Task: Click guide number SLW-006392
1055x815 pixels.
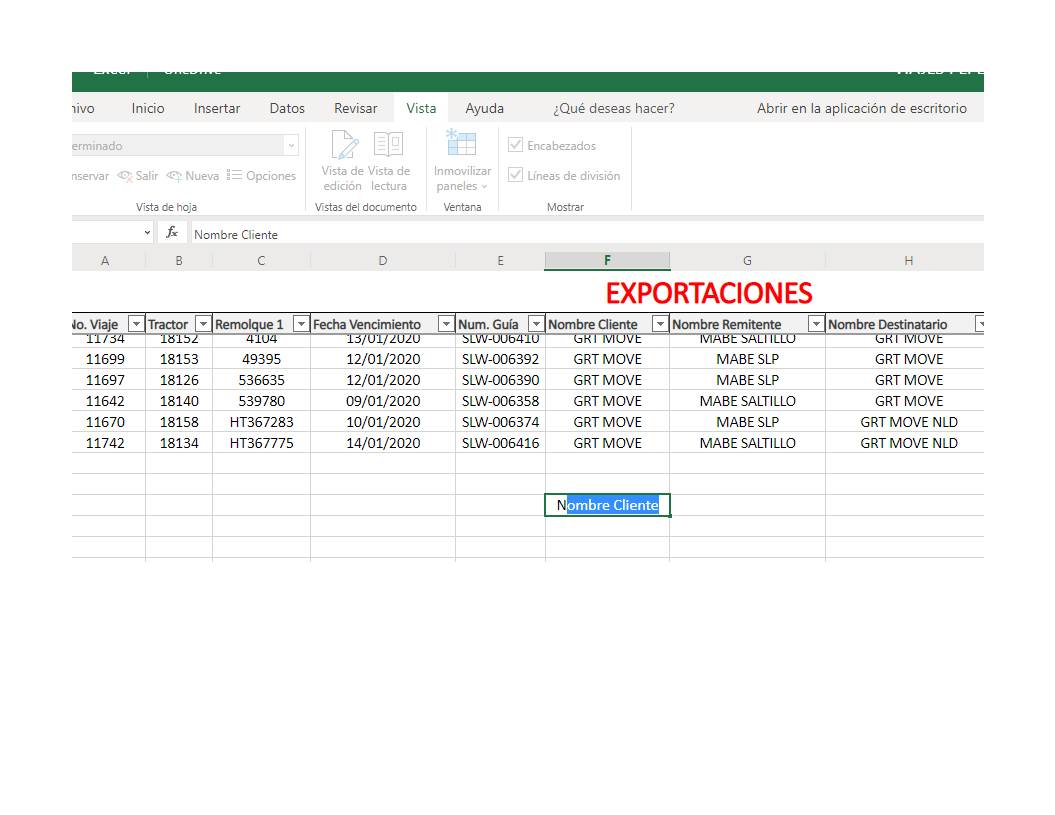Action: [x=501, y=359]
